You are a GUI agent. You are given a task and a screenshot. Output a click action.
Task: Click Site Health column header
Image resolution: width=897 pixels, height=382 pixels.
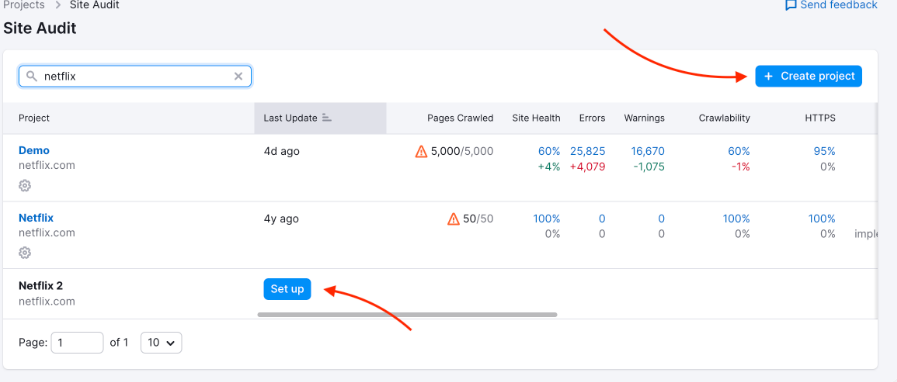536,118
